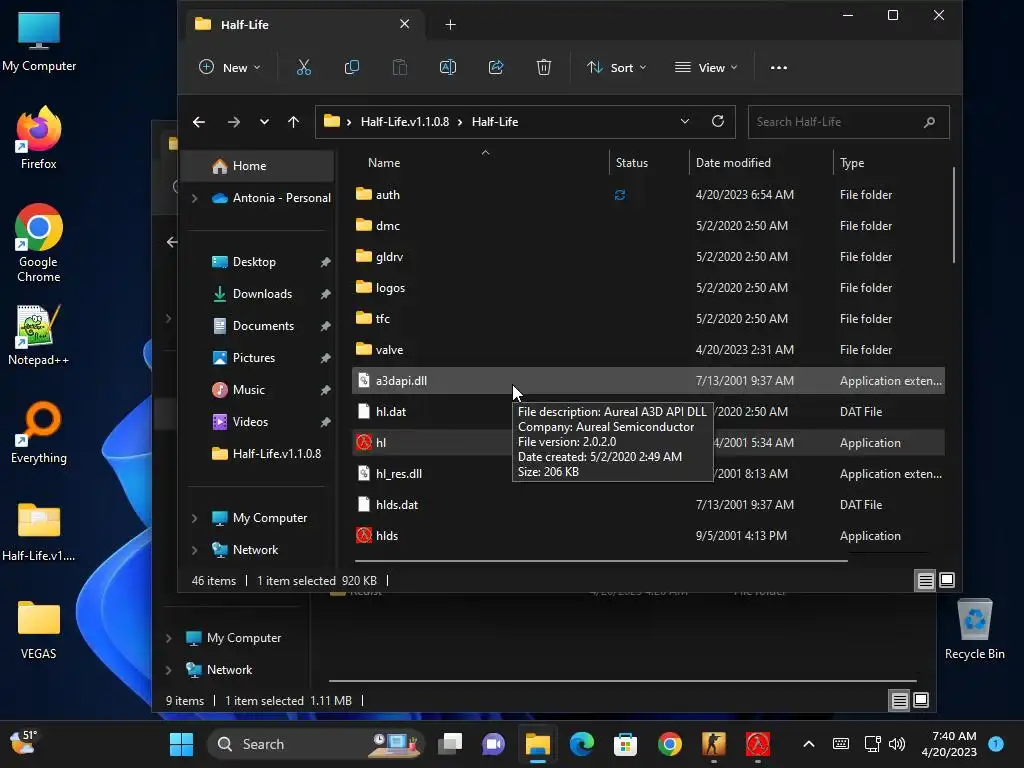Open the Sort dropdown menu

616,67
